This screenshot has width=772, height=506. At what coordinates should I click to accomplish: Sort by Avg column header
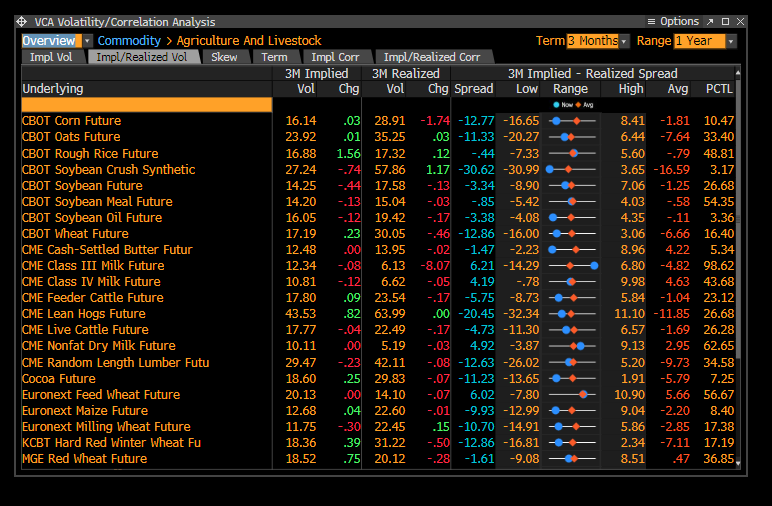click(x=677, y=89)
